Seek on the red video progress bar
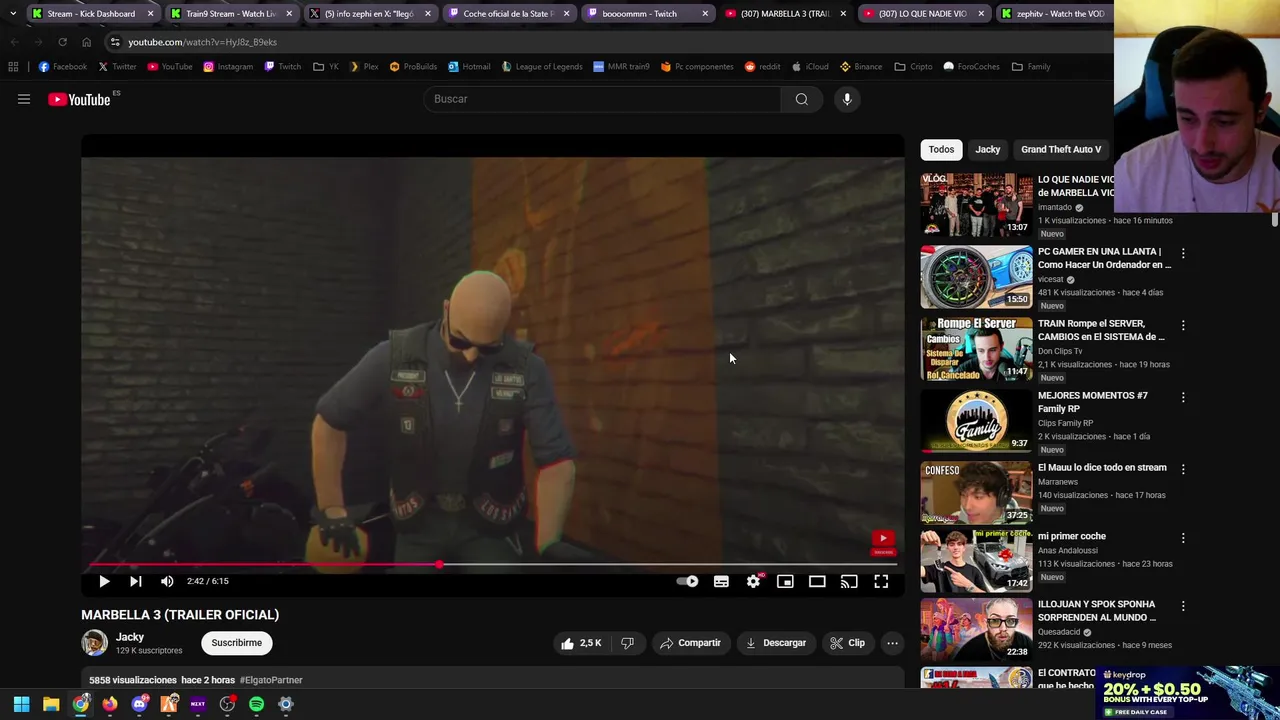1280x720 pixels. pos(492,565)
